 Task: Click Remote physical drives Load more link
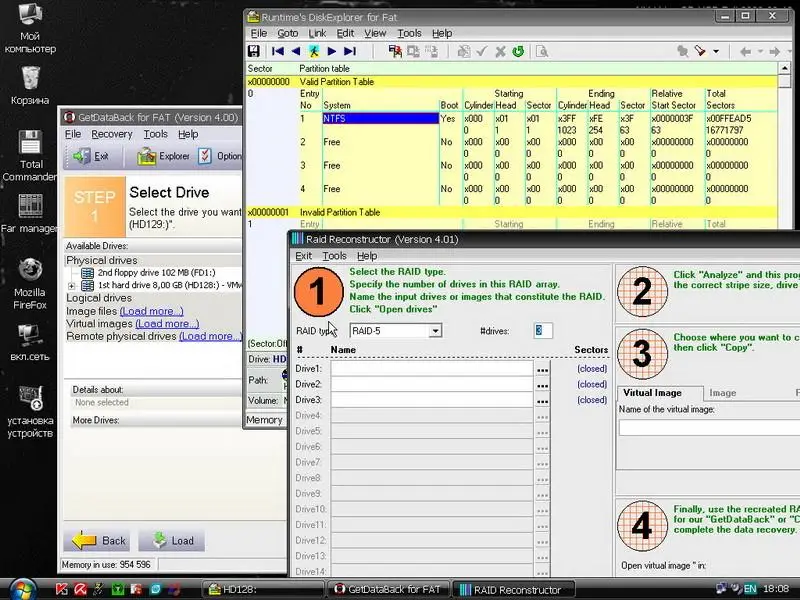[x=210, y=336]
